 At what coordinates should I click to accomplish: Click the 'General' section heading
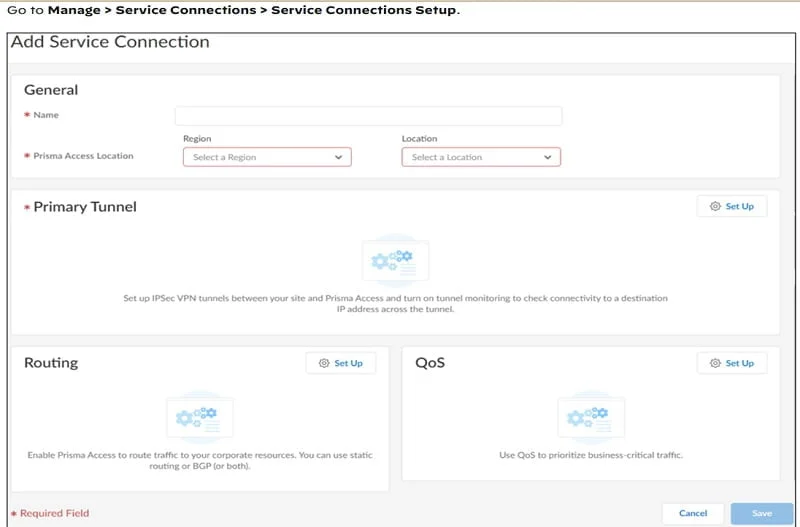pyautogui.click(x=51, y=90)
